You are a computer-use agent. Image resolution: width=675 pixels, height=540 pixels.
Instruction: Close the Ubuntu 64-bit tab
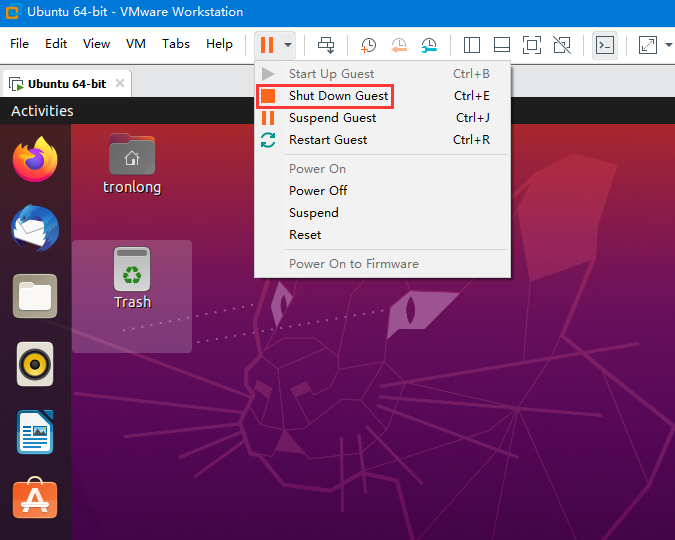point(120,83)
